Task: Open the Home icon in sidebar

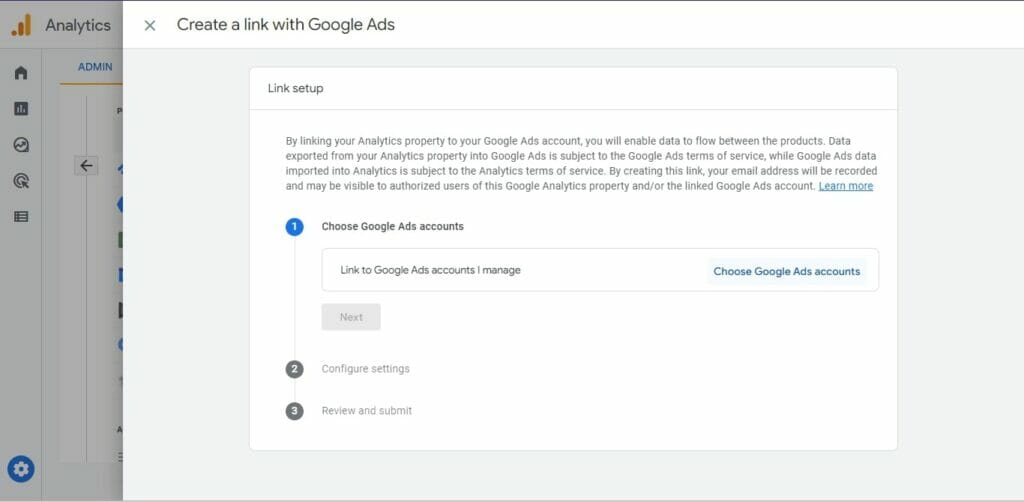Action: pos(21,72)
